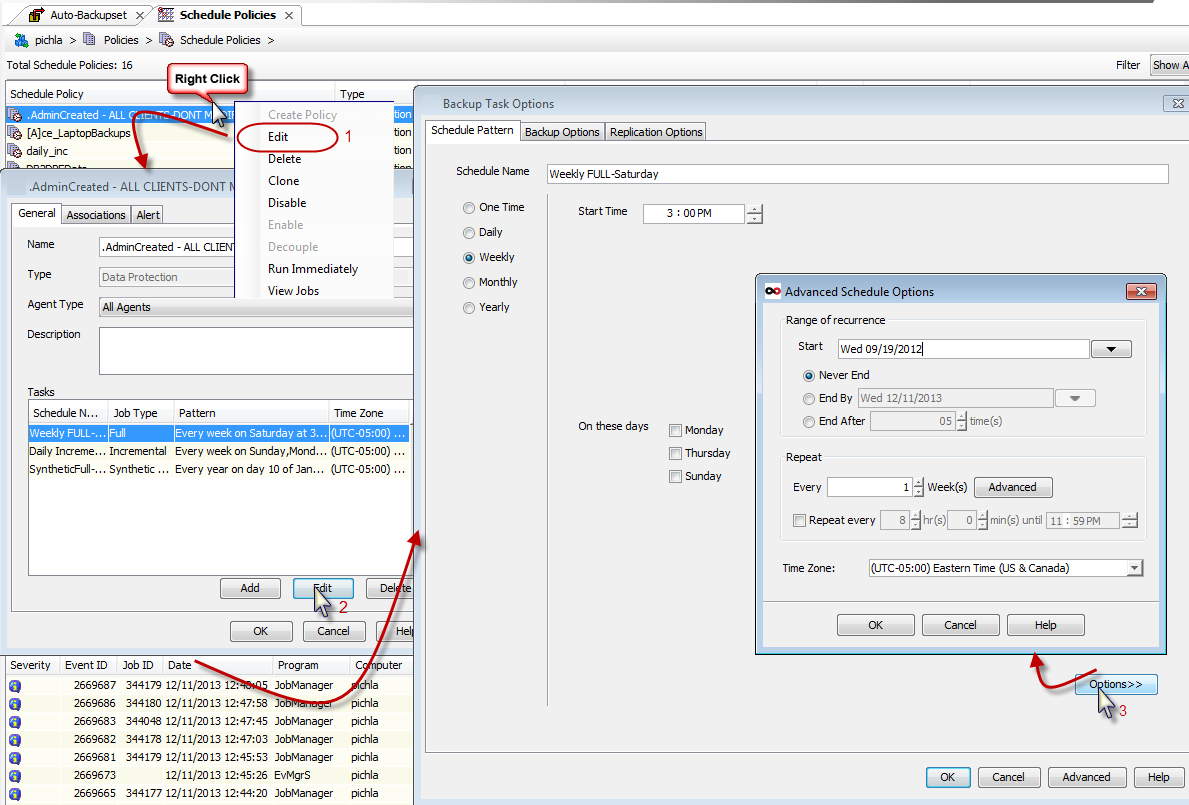Click the Auto-Backupset tab icon
Image resolution: width=1189 pixels, height=805 pixels.
(x=36, y=14)
